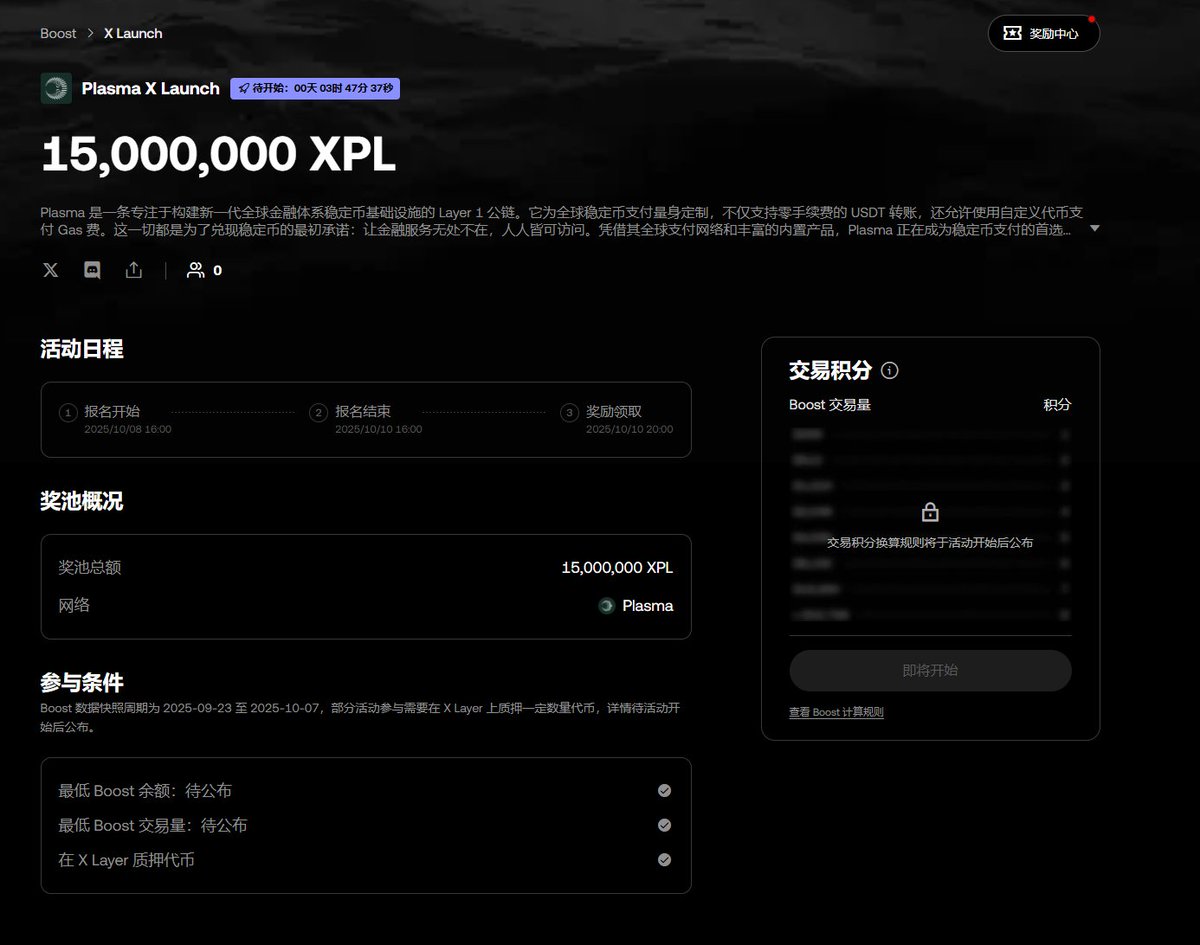The image size is (1200, 945).
Task: Click the participant count 0
Action: point(217,270)
